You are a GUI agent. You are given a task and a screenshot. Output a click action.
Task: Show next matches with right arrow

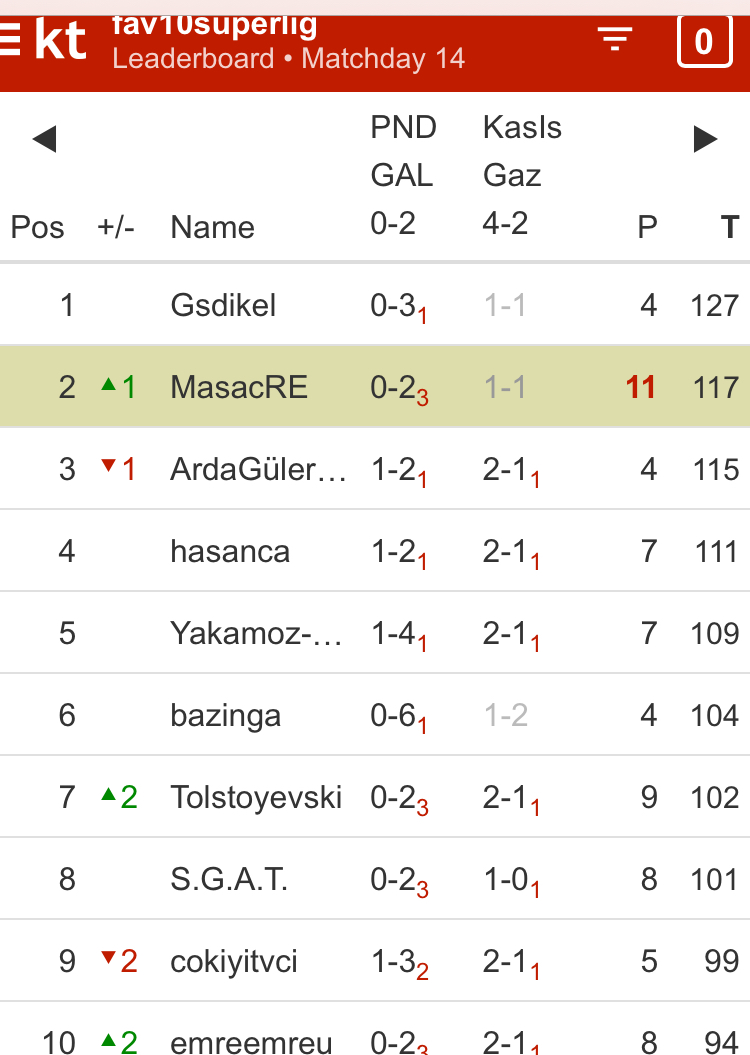click(706, 140)
